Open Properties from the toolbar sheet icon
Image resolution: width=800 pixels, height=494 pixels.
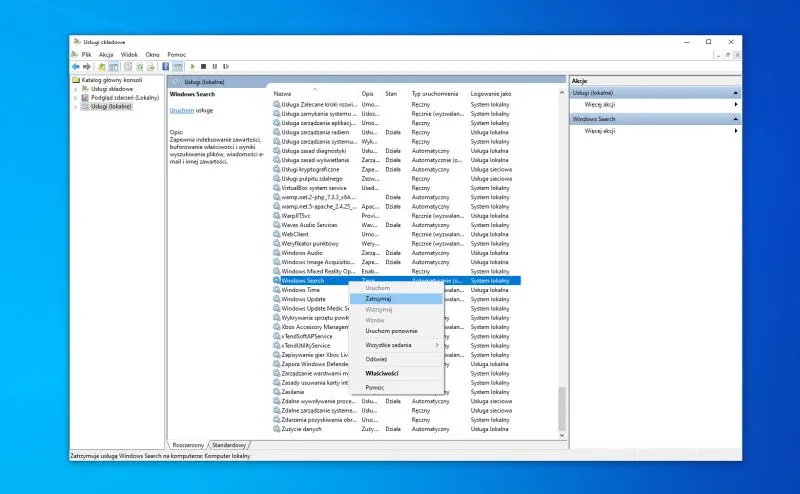tap(128, 67)
